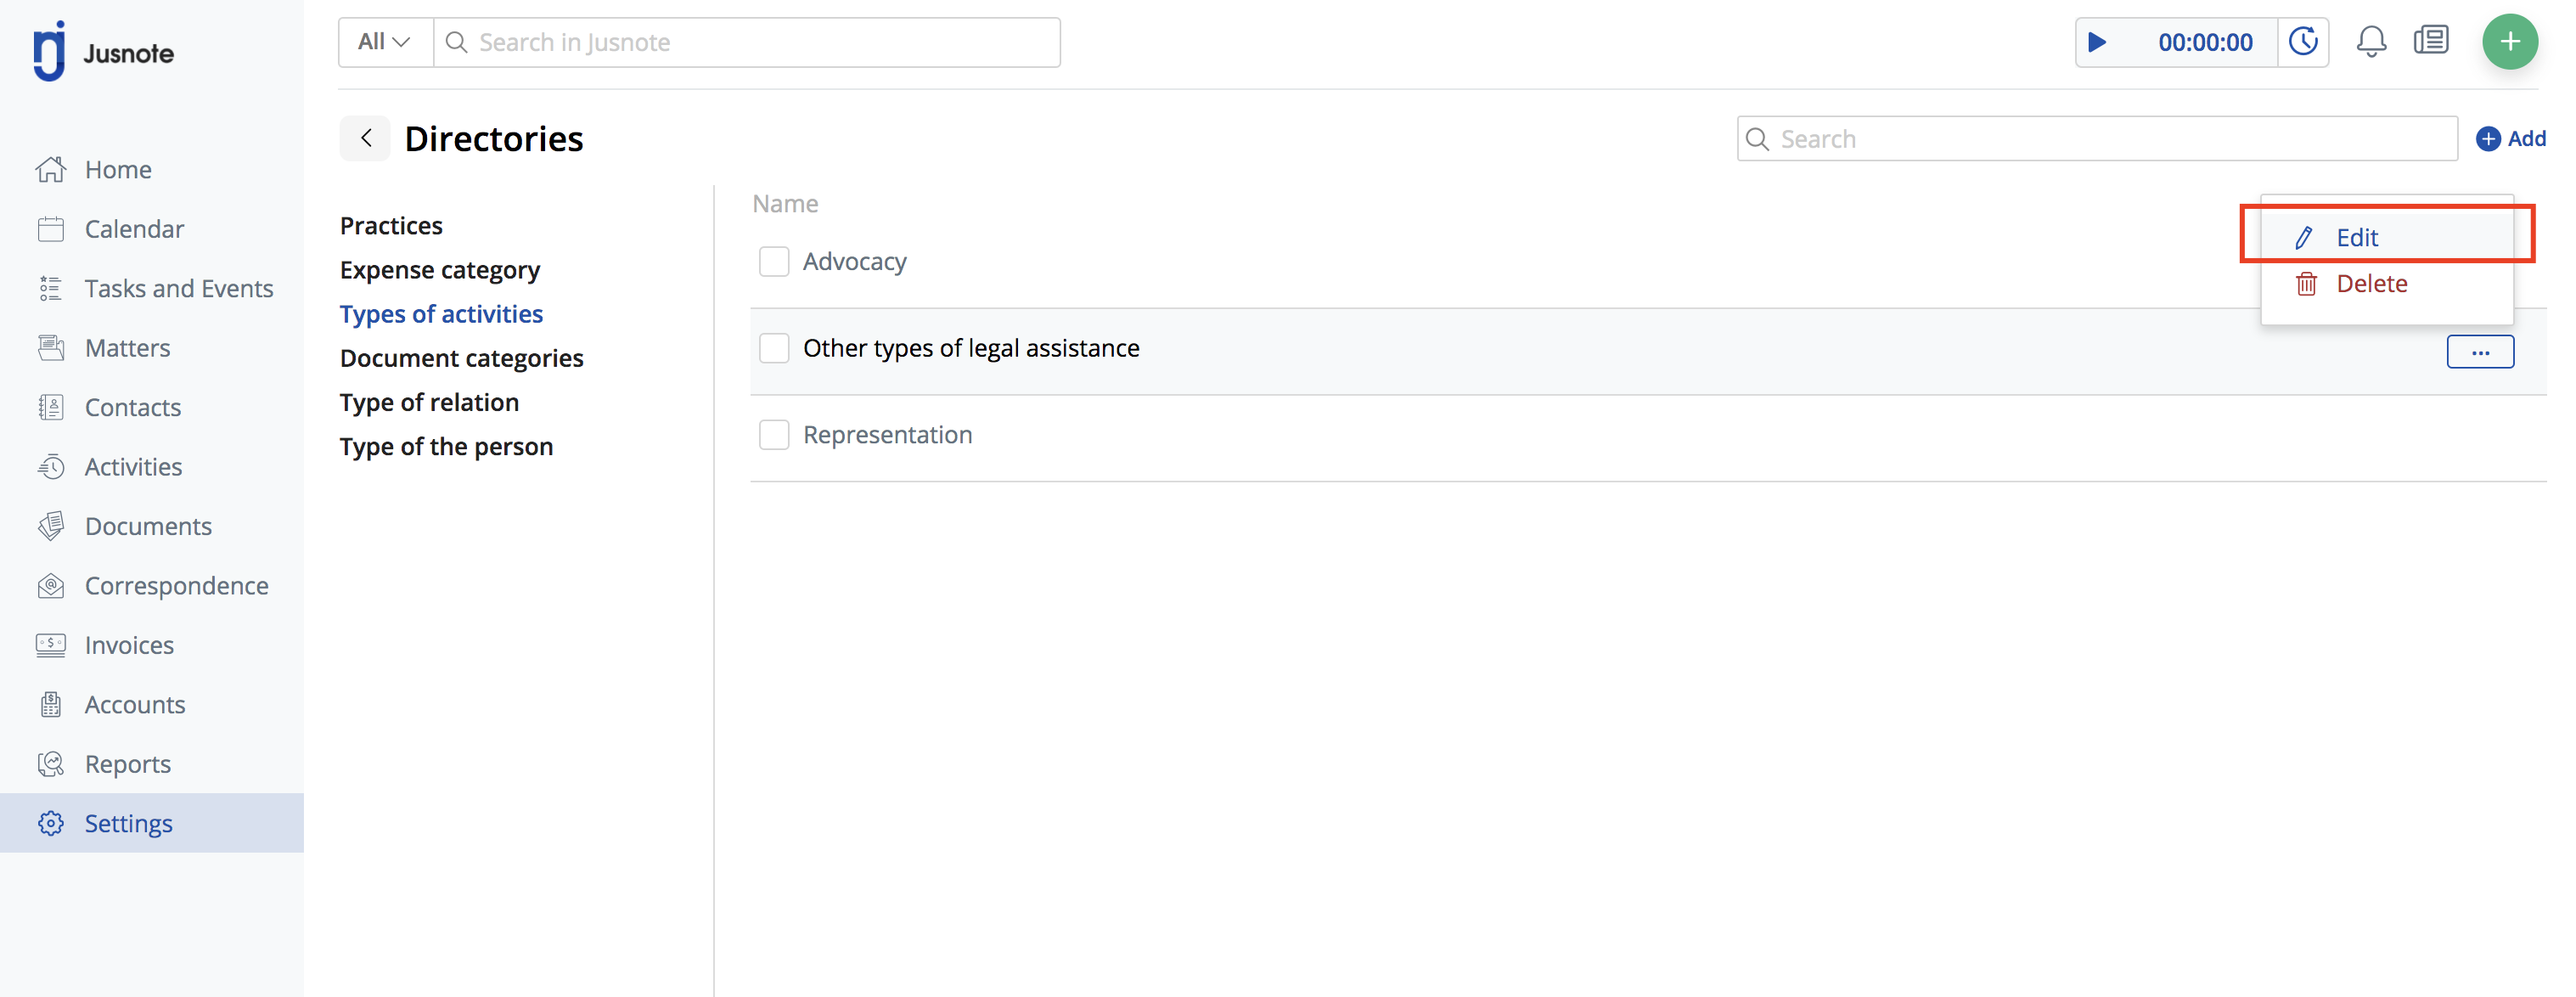Open the notifications bell
2576x997 pixels.
[x=2371, y=42]
